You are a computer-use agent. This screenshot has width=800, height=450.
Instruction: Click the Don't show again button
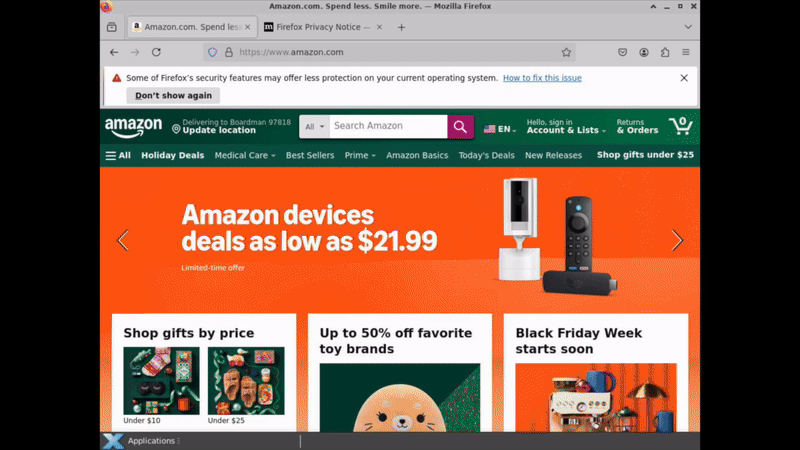[173, 95]
